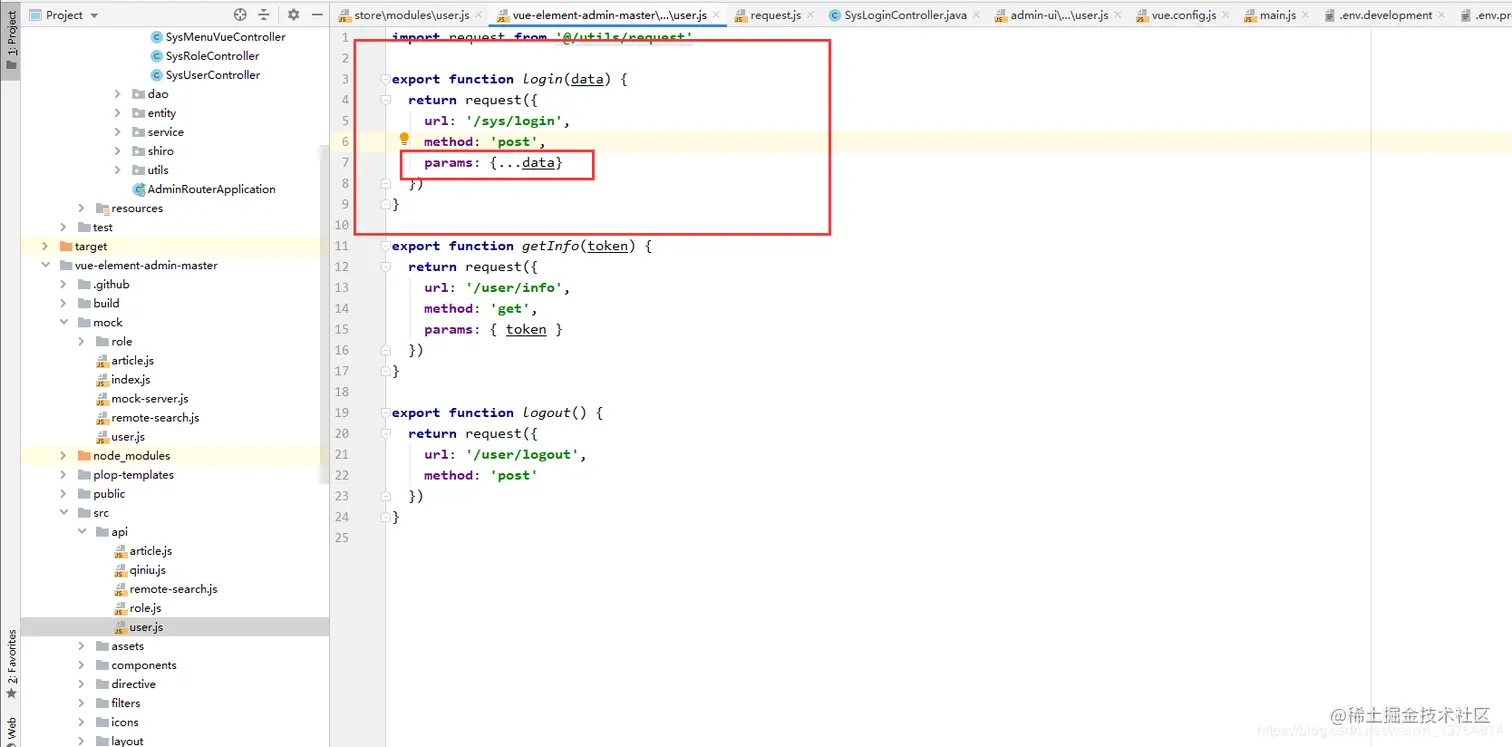Viewport: 1512px width, 747px height.
Task: Select role.js file in api folder
Action: pyautogui.click(x=138, y=608)
